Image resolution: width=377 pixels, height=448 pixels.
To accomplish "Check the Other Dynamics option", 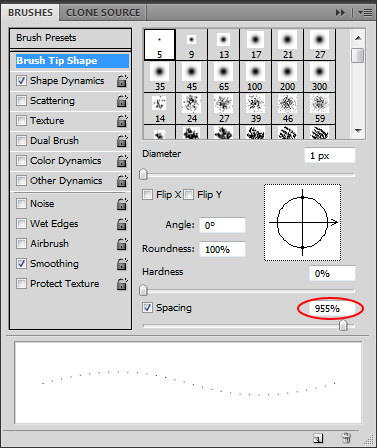I will [x=21, y=181].
